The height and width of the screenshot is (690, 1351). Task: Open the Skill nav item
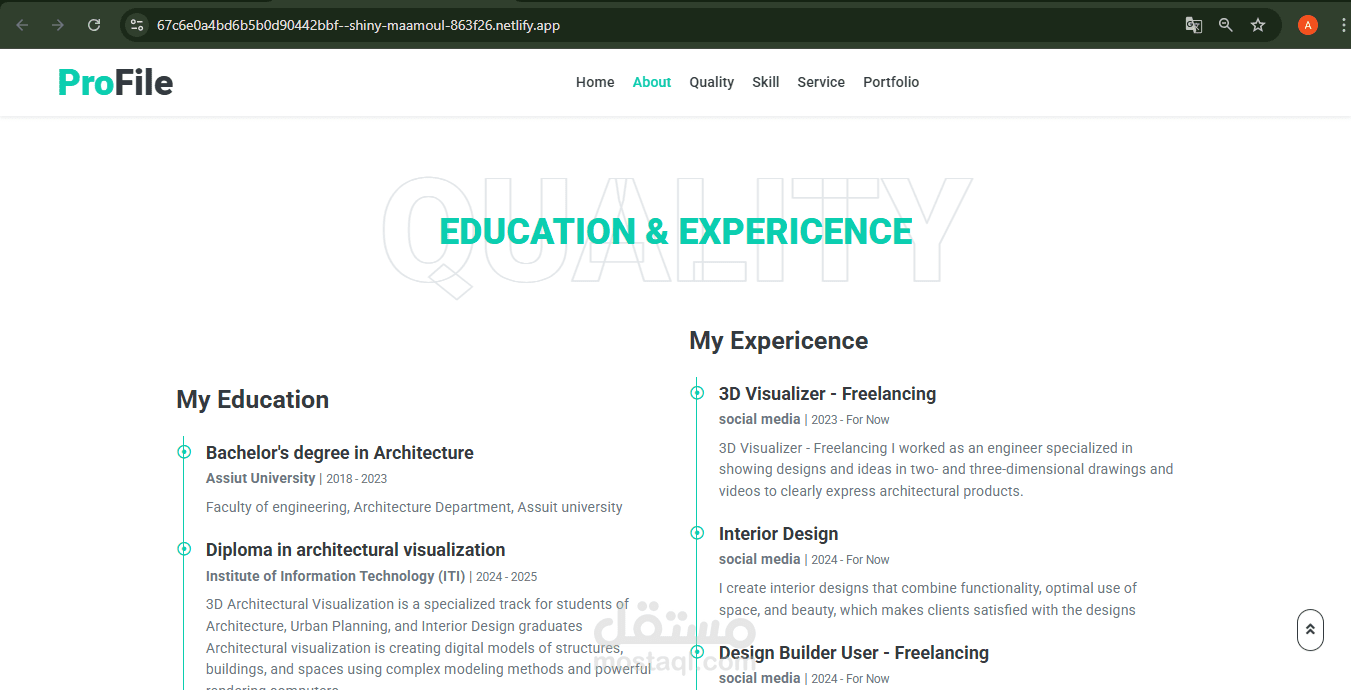click(x=766, y=82)
